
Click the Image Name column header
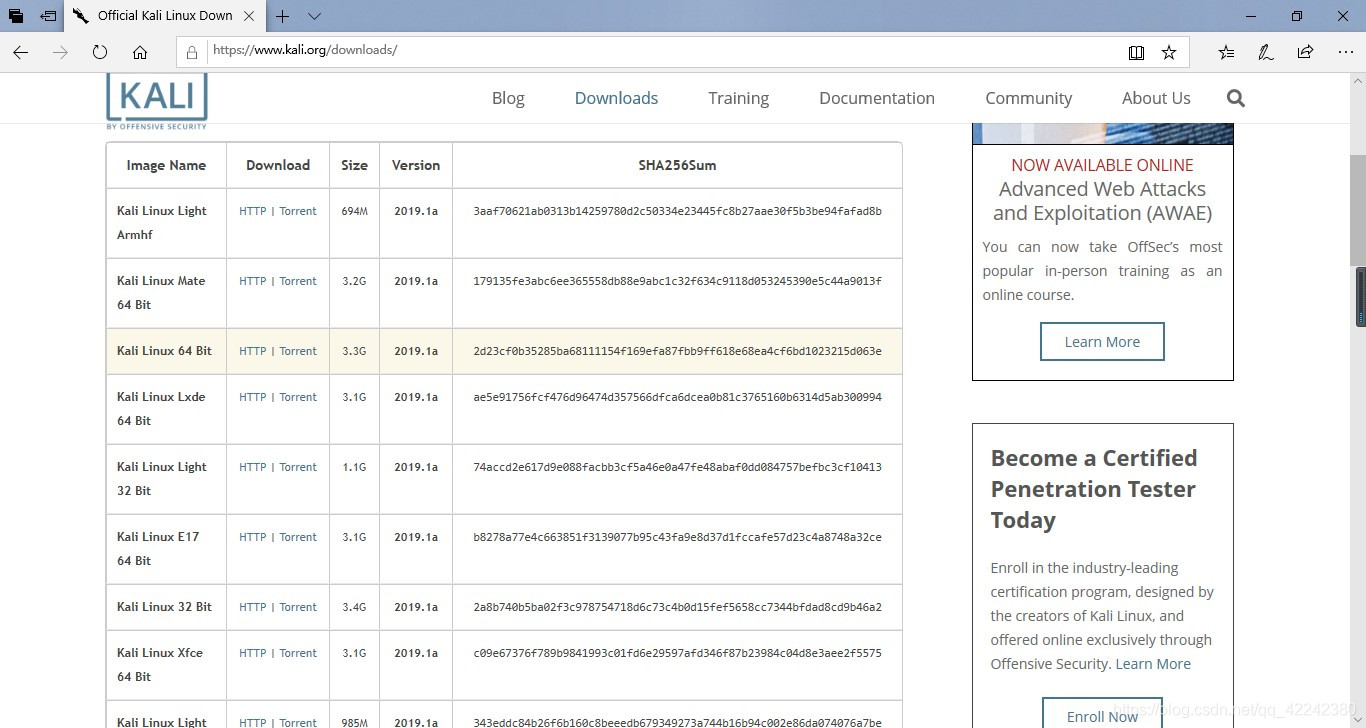click(166, 165)
